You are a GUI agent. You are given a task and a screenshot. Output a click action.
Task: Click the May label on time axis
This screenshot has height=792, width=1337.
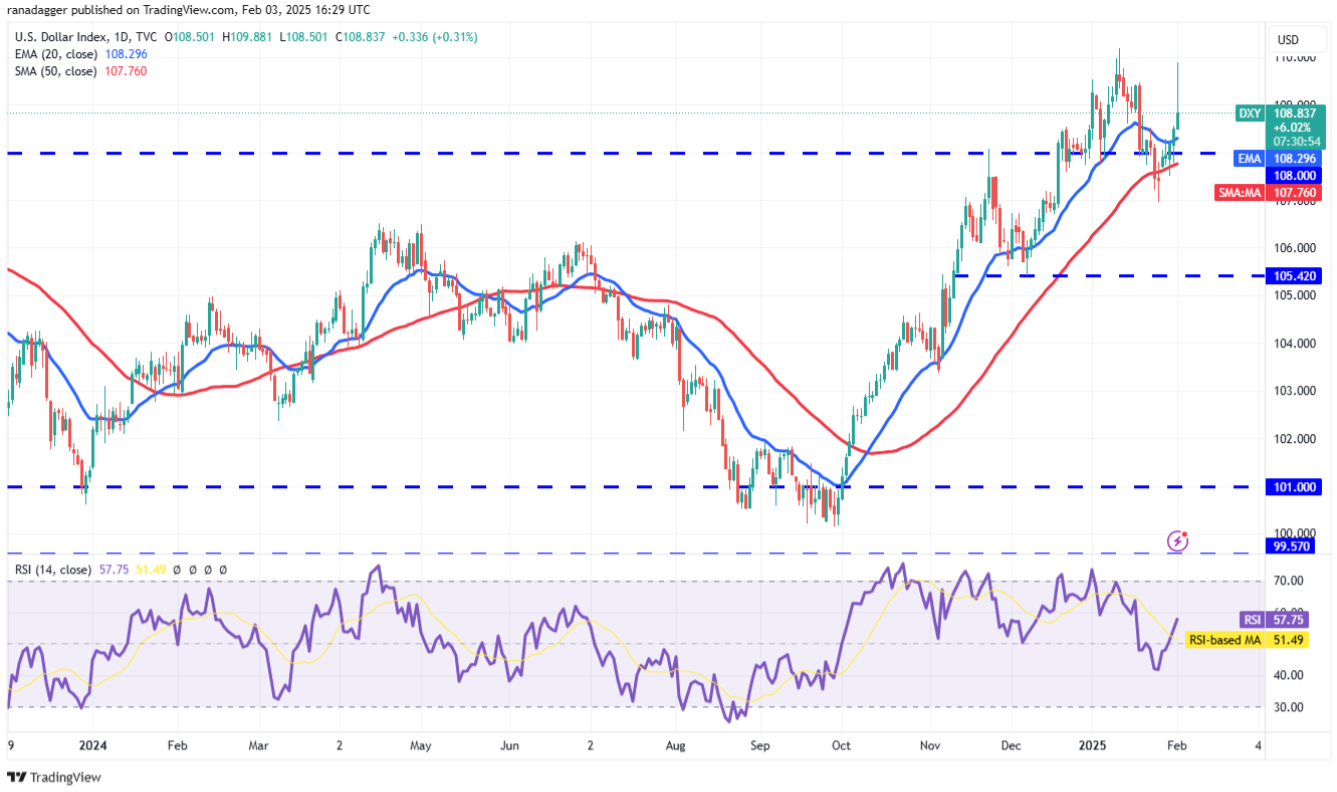click(x=420, y=745)
